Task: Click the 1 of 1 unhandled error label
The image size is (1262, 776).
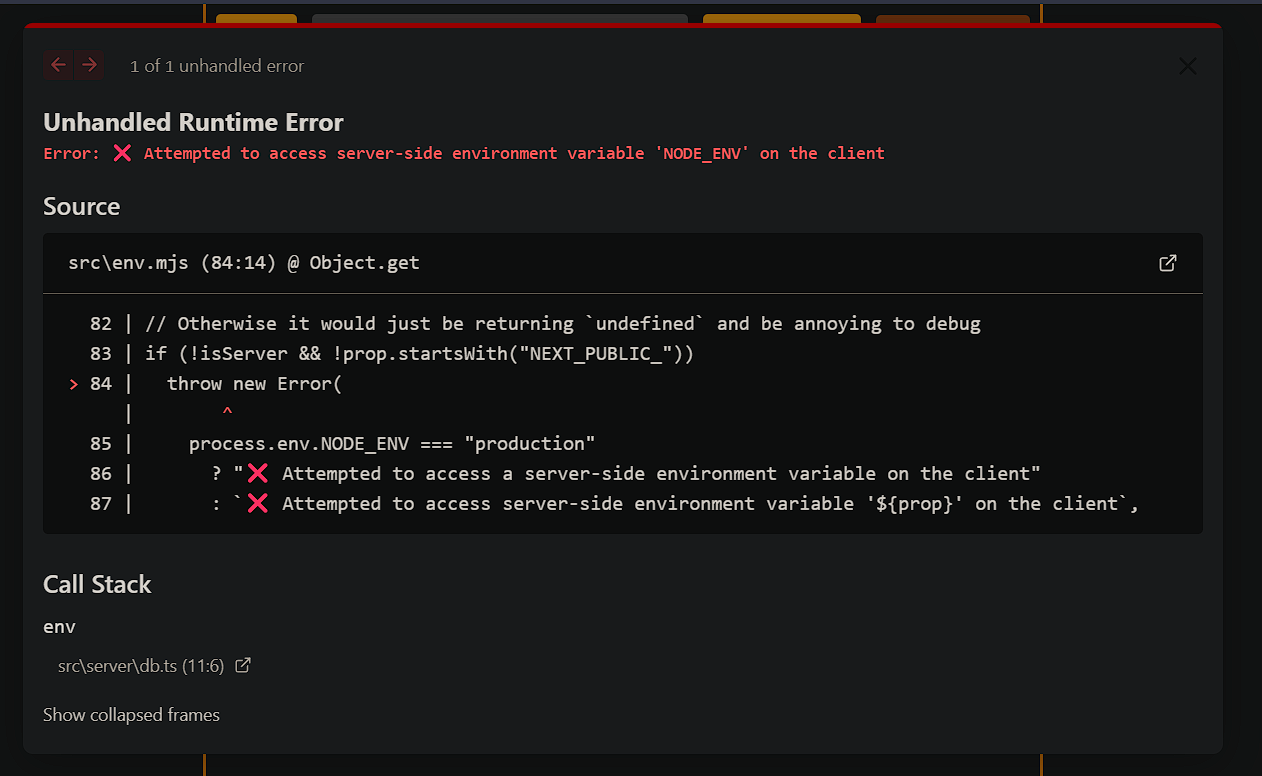Action: [x=216, y=66]
